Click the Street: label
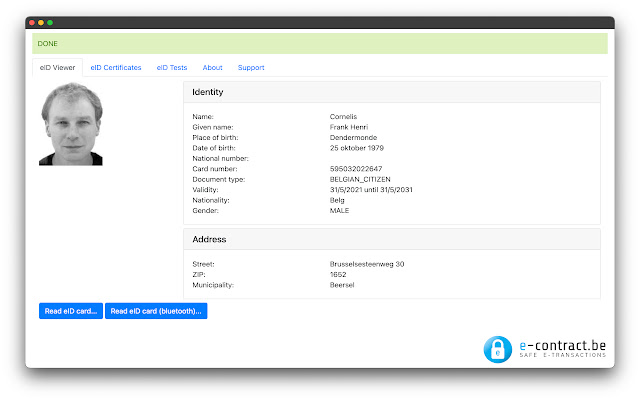Screen dimensions: 640x400 pos(203,264)
